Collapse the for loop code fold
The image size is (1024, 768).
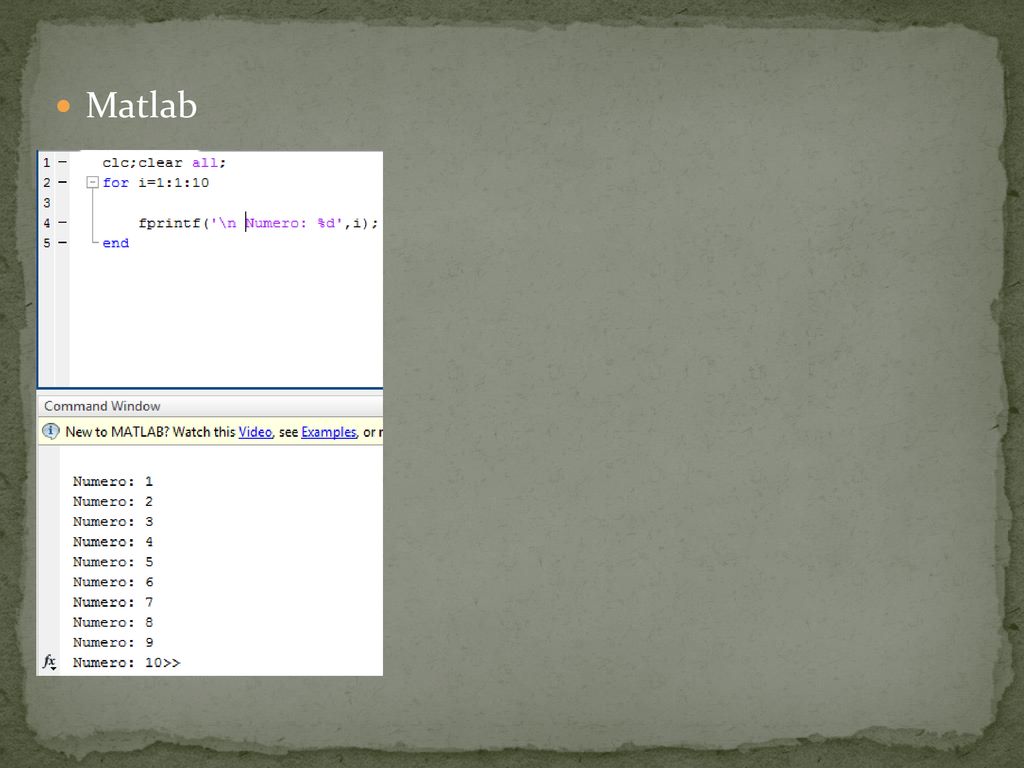pyautogui.click(x=93, y=183)
